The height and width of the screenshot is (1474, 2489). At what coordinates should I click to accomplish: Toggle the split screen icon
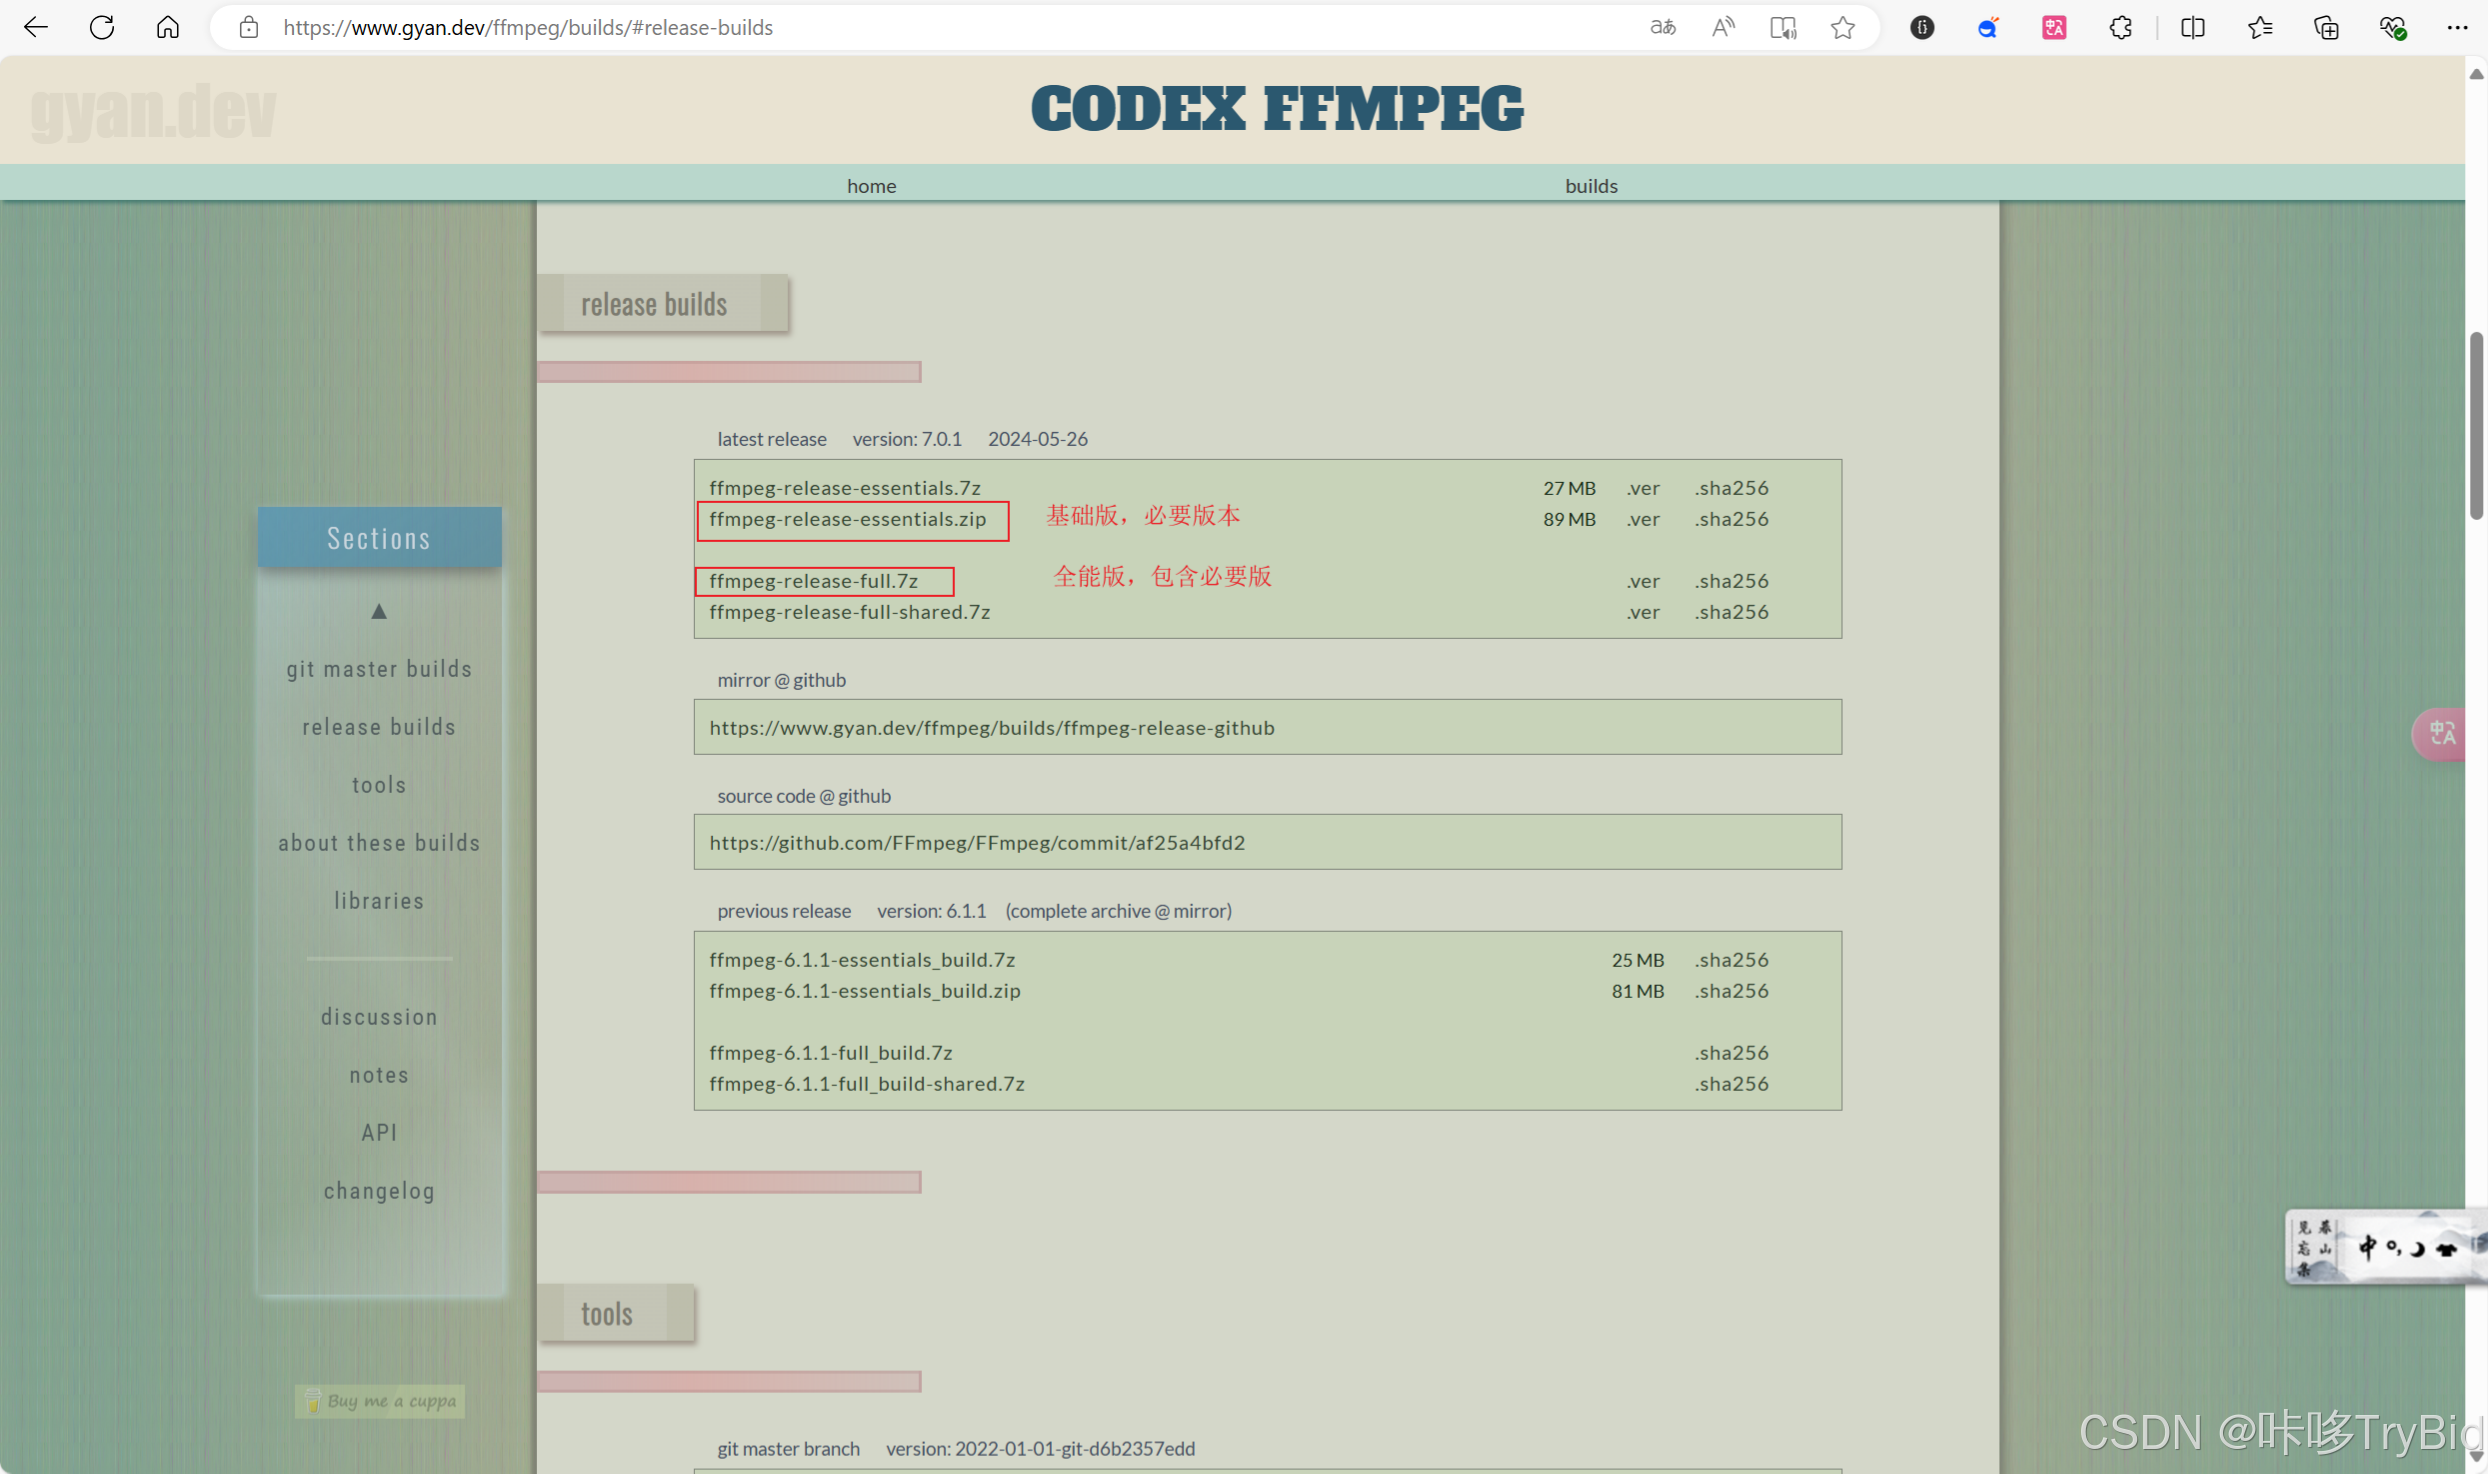click(2192, 27)
